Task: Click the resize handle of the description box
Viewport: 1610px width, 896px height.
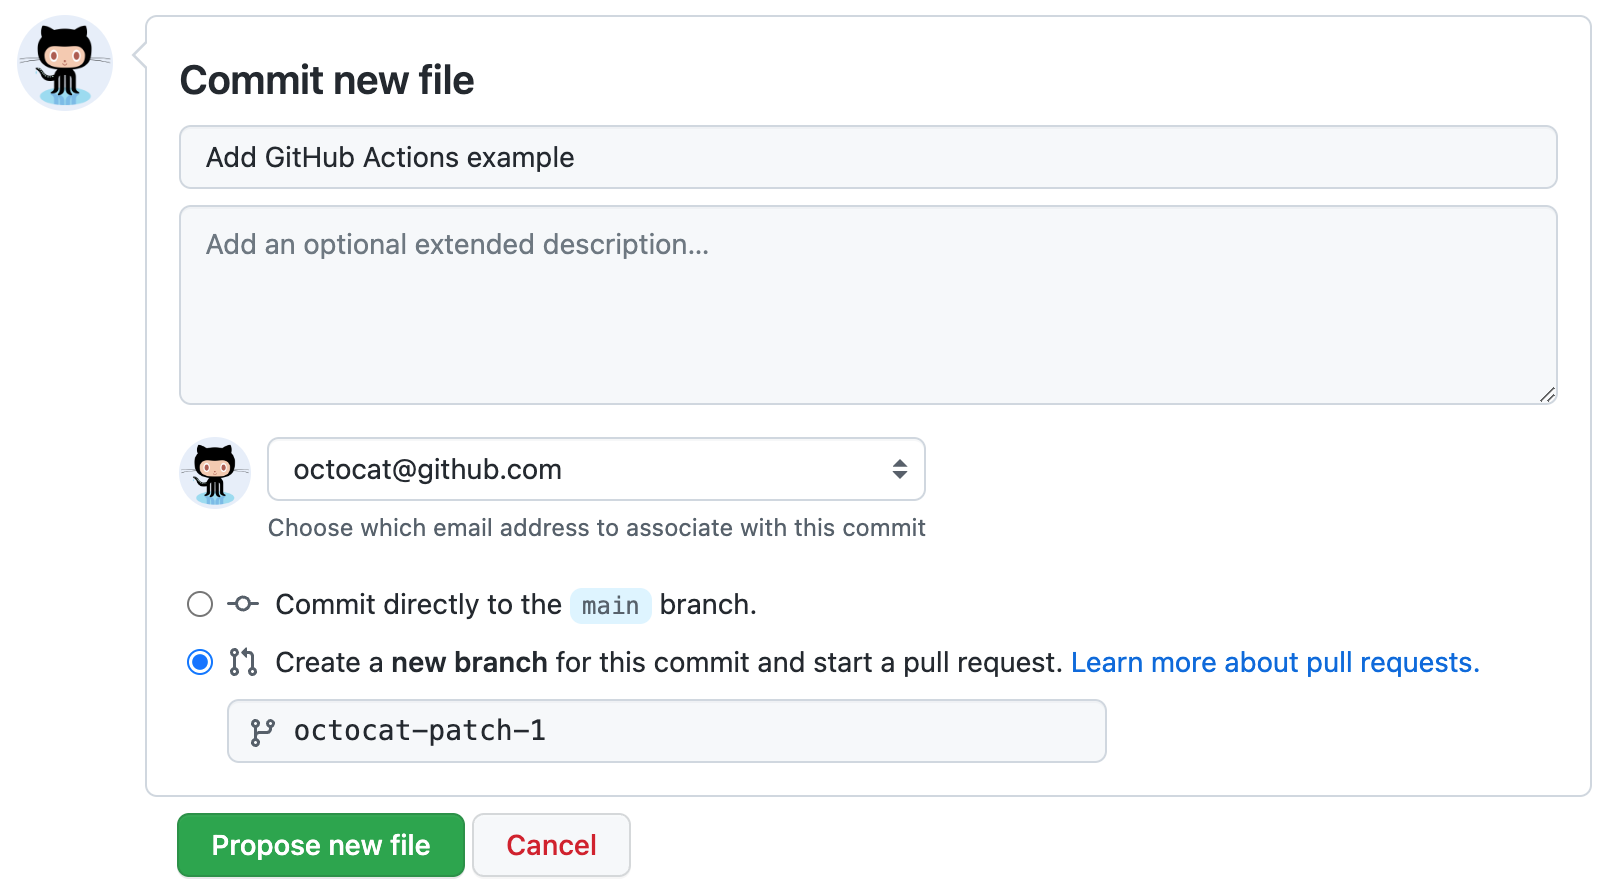Action: 1547,394
